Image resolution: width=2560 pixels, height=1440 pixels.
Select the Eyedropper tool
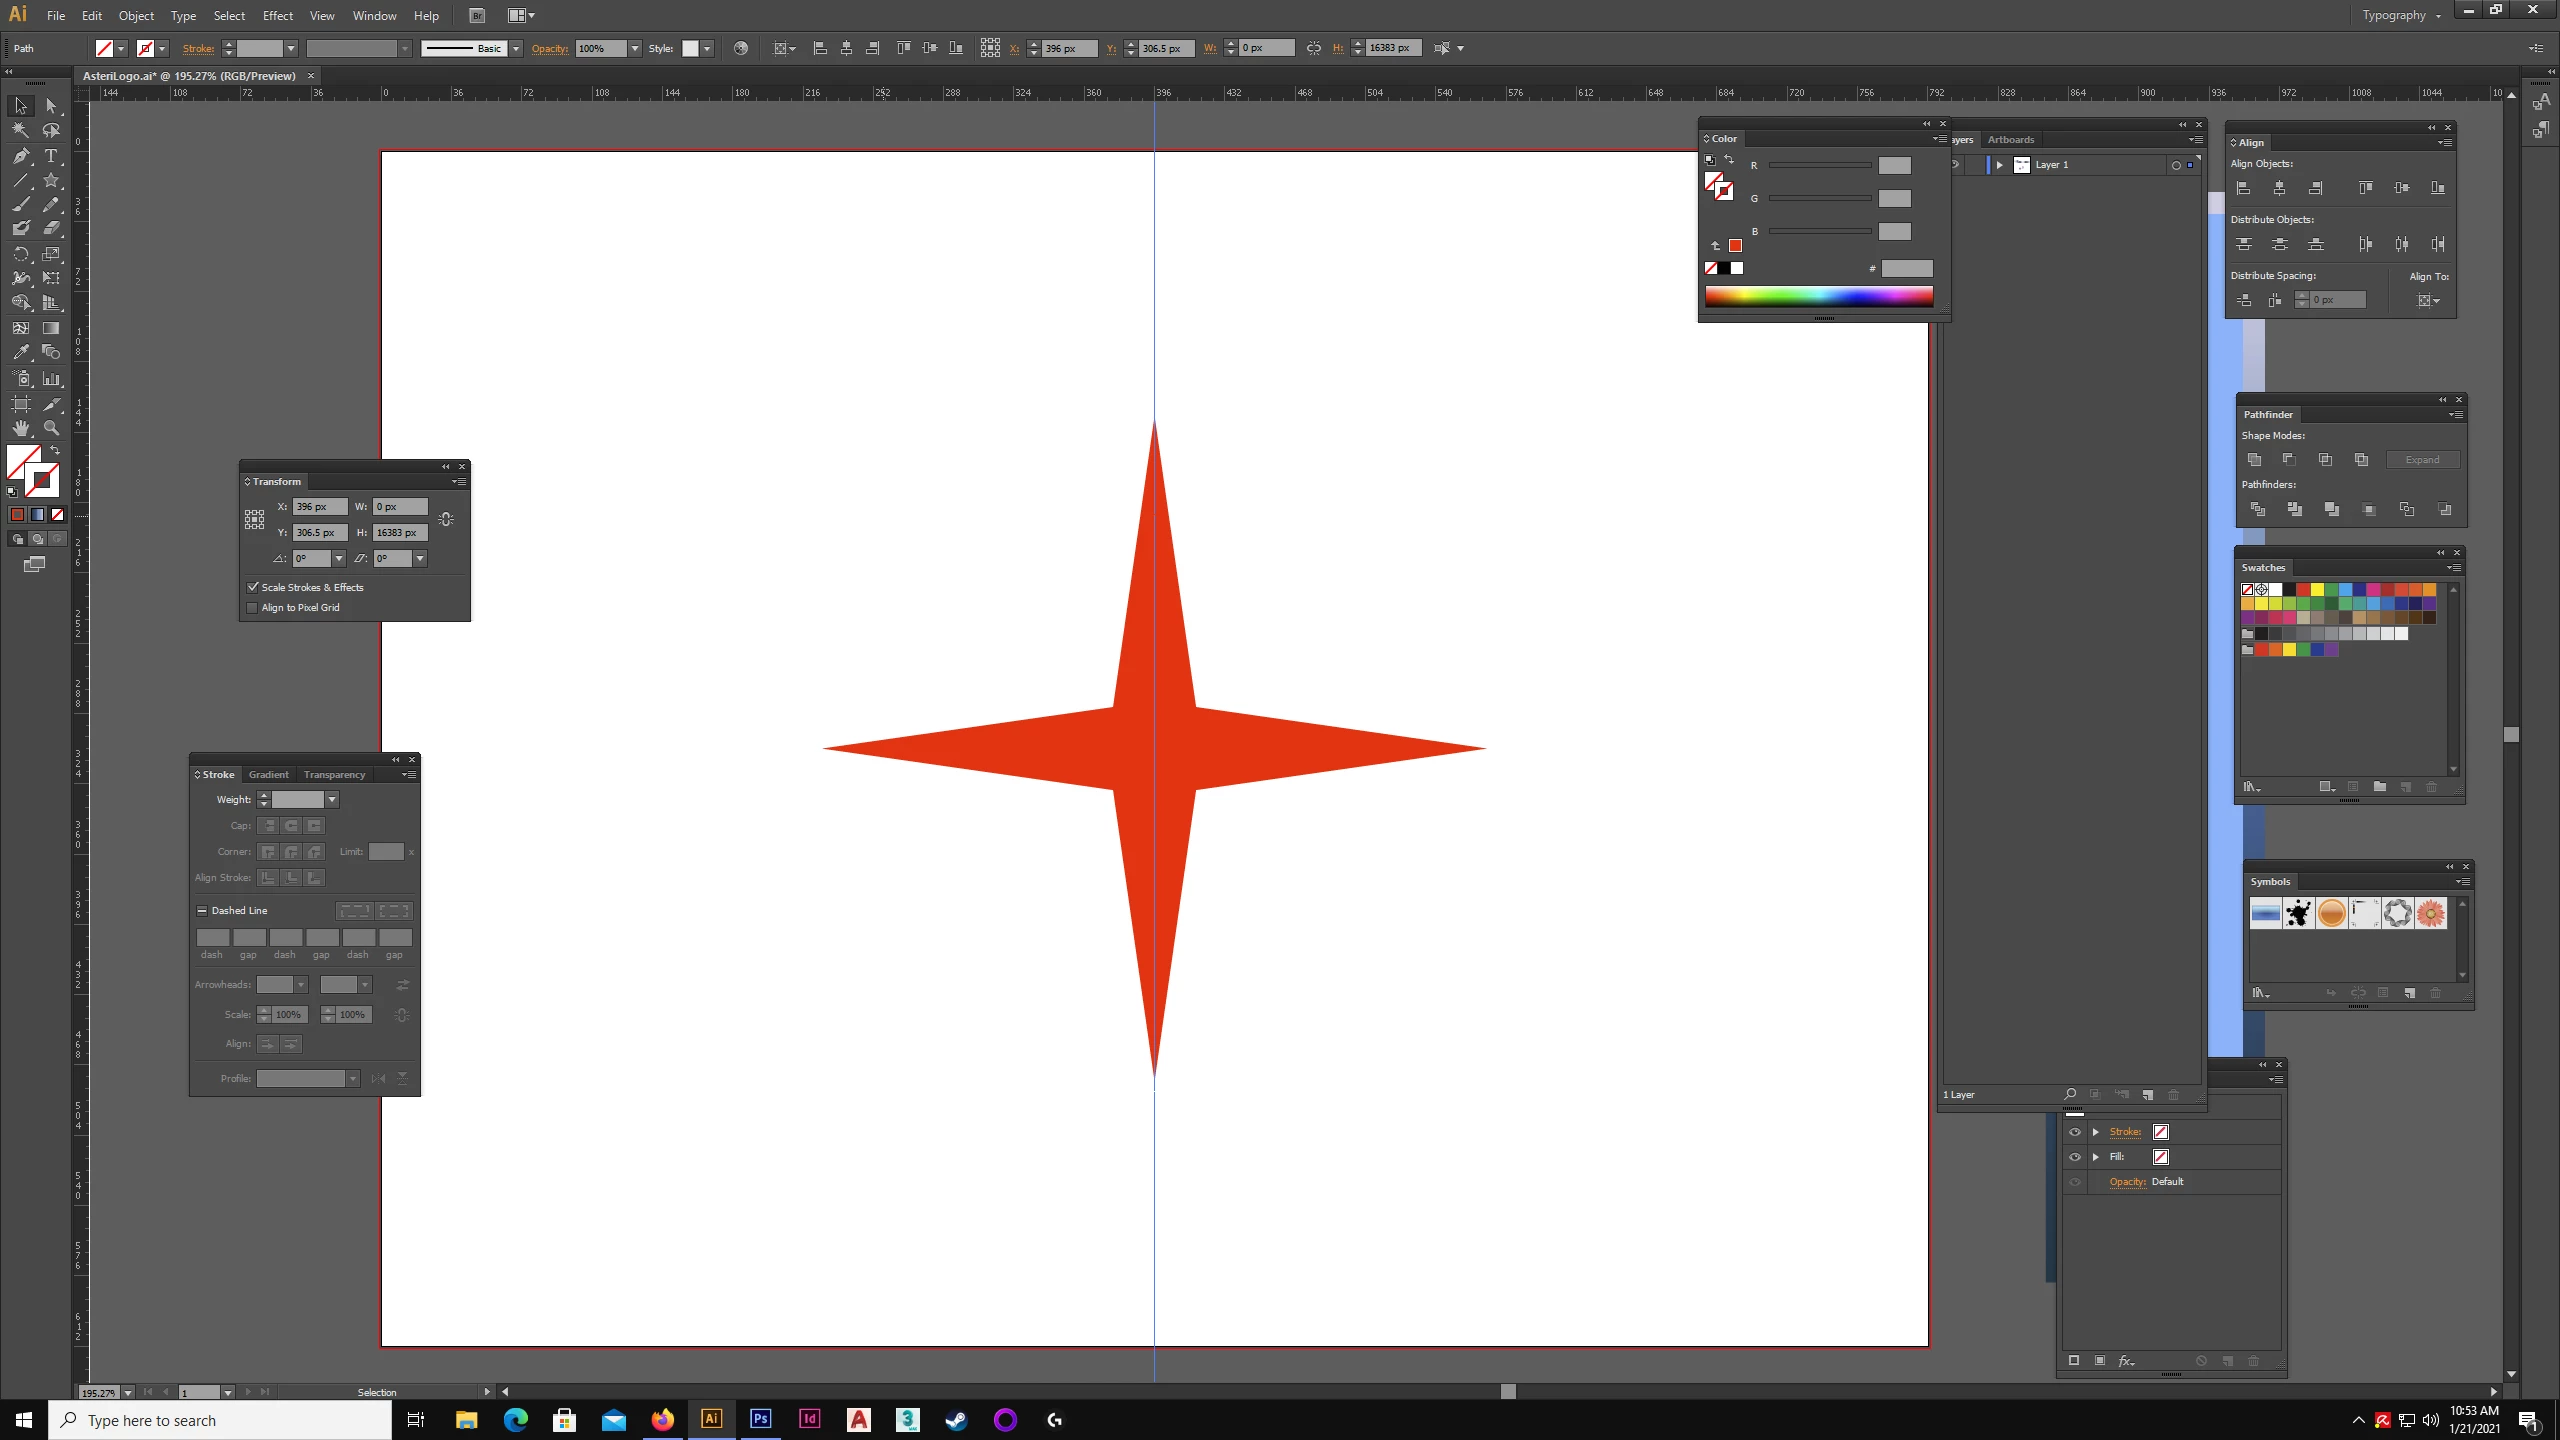[x=21, y=353]
